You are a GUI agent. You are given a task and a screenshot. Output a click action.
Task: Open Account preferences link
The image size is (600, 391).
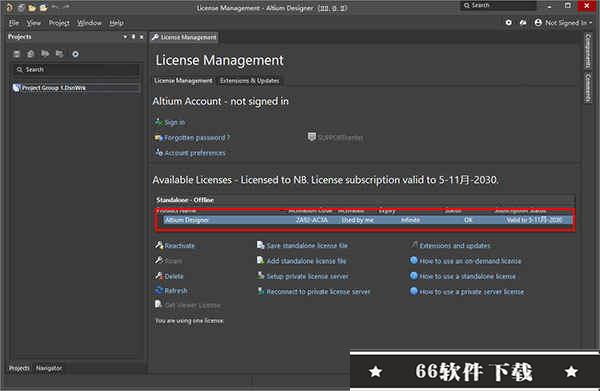pyautogui.click(x=195, y=153)
